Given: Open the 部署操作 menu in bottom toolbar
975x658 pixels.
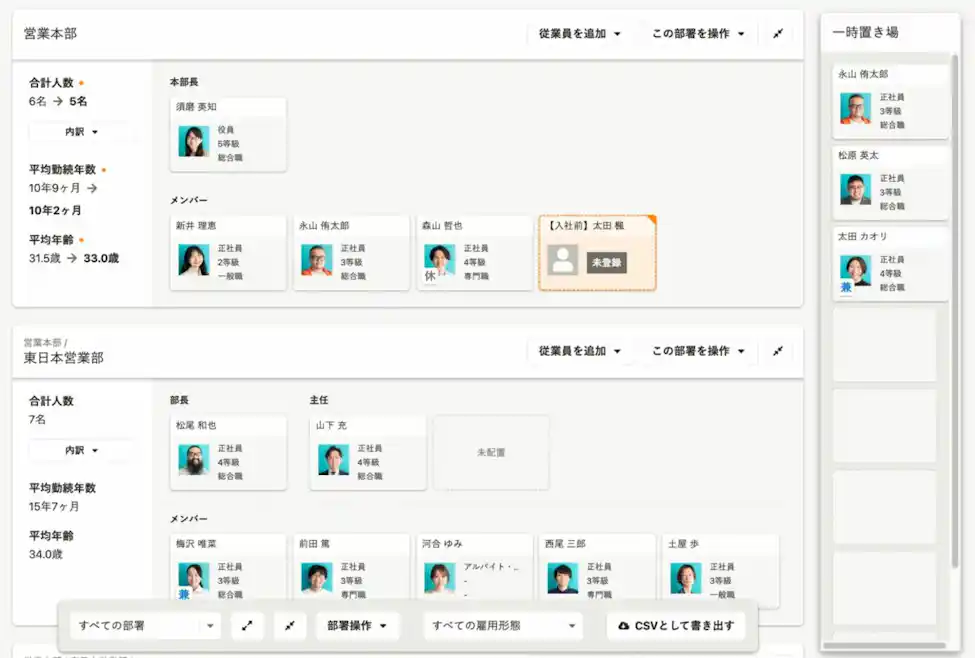Looking at the screenshot, I should 357,625.
